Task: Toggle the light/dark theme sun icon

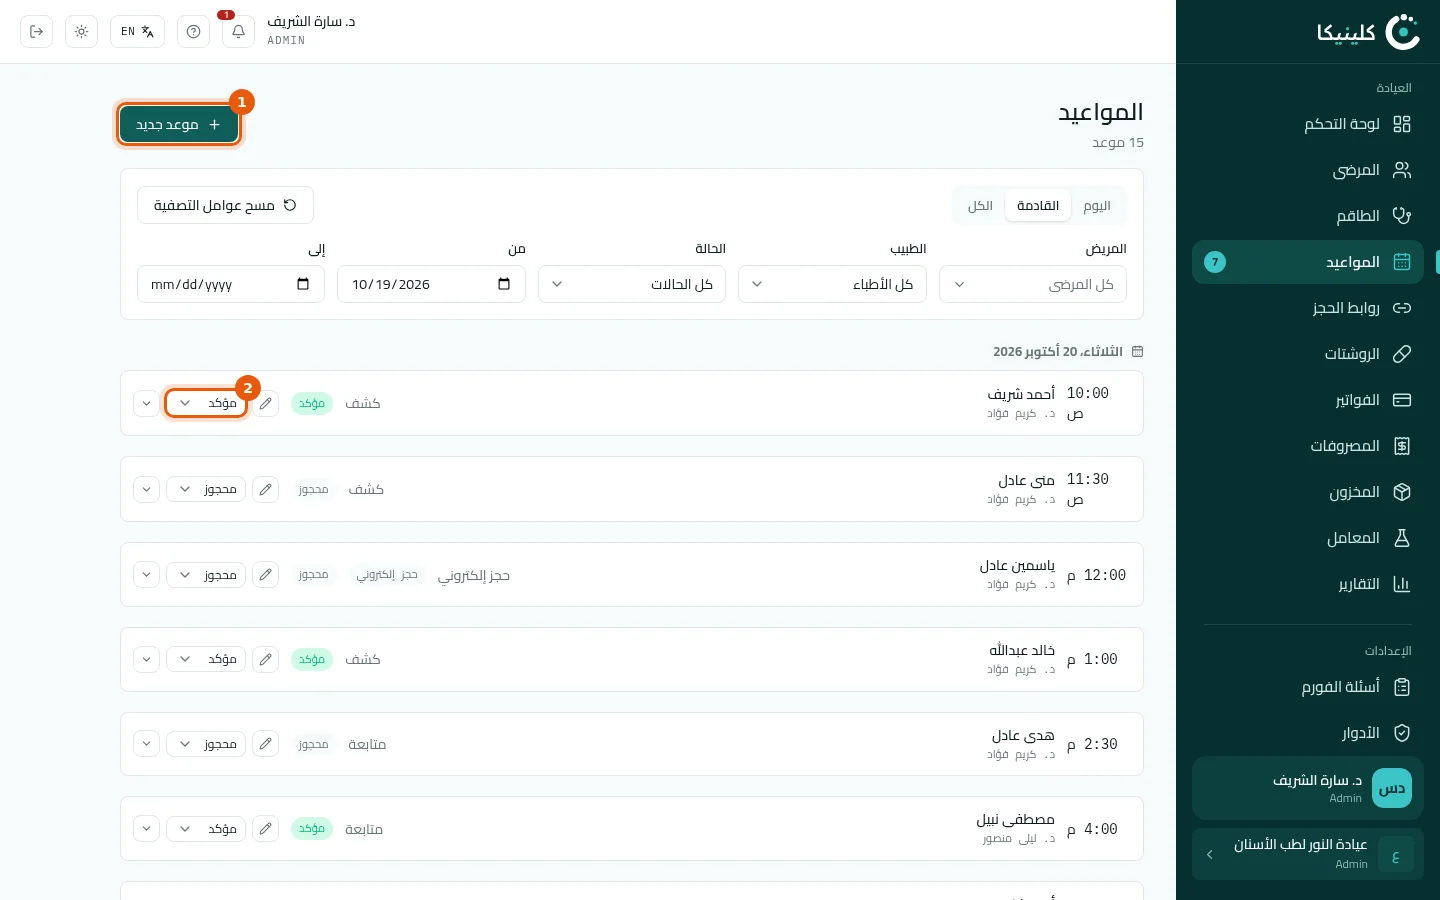Action: click(x=81, y=31)
